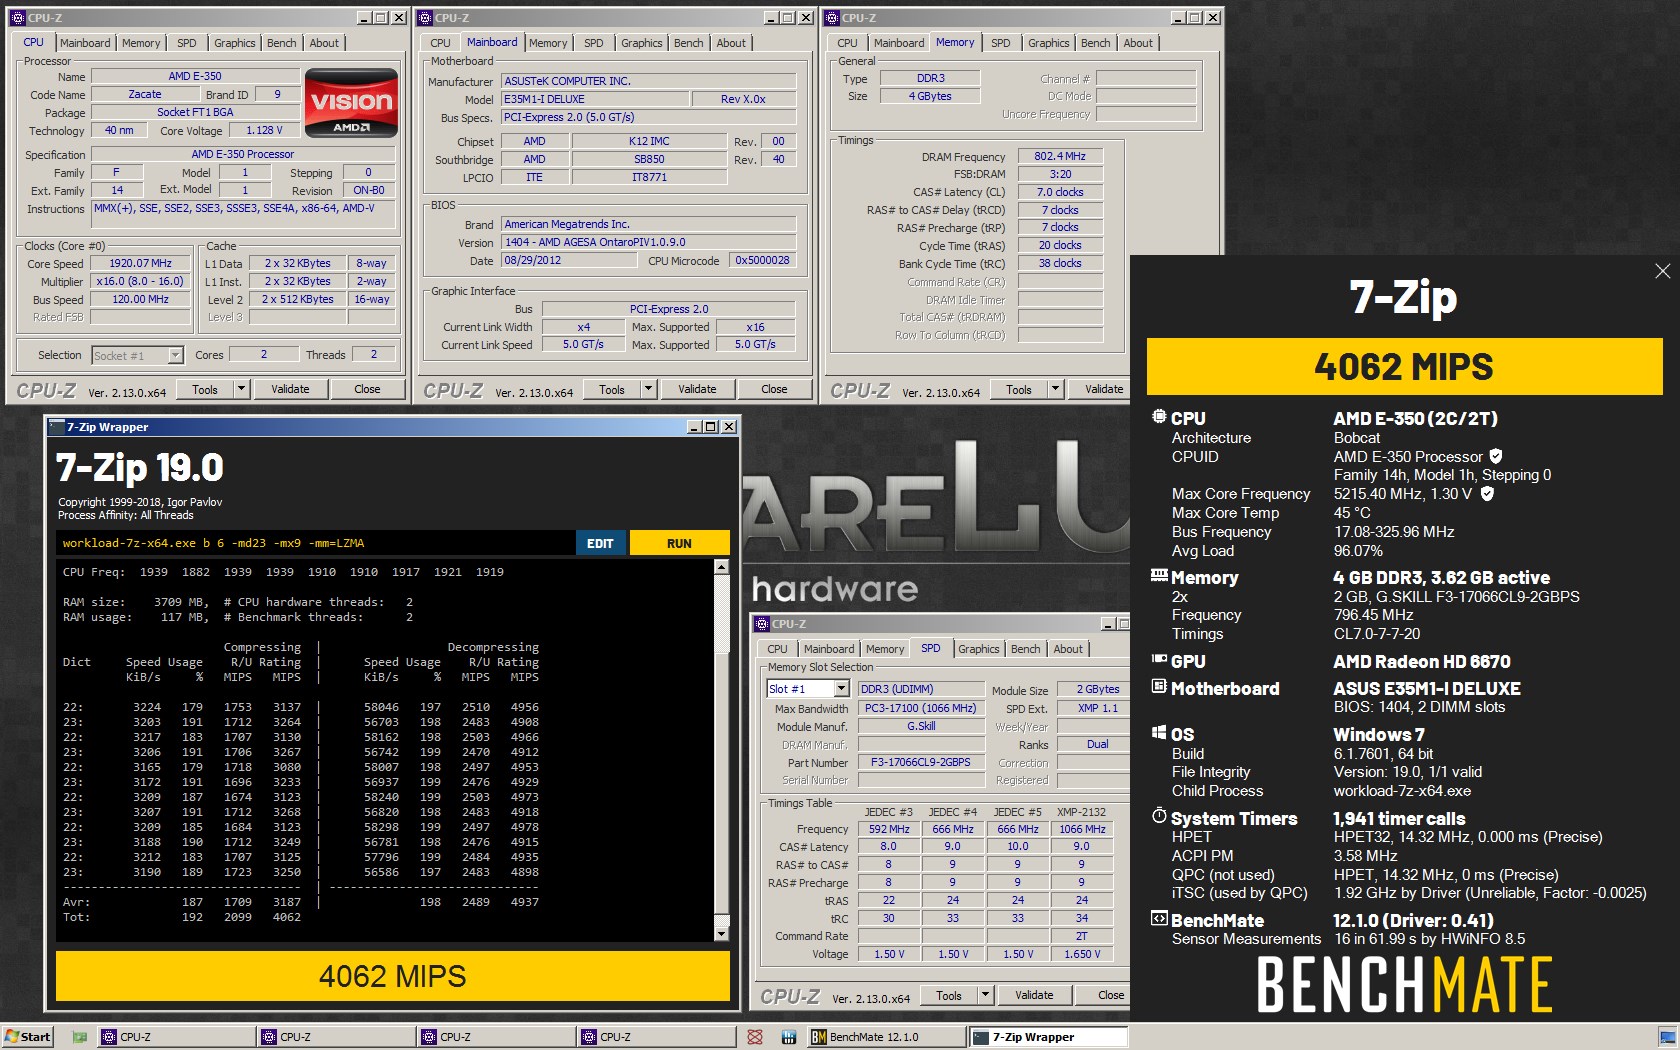Click the Core Speed 1920.07 MHz value
Screen dimensions: 1680x1050
[x=140, y=263]
